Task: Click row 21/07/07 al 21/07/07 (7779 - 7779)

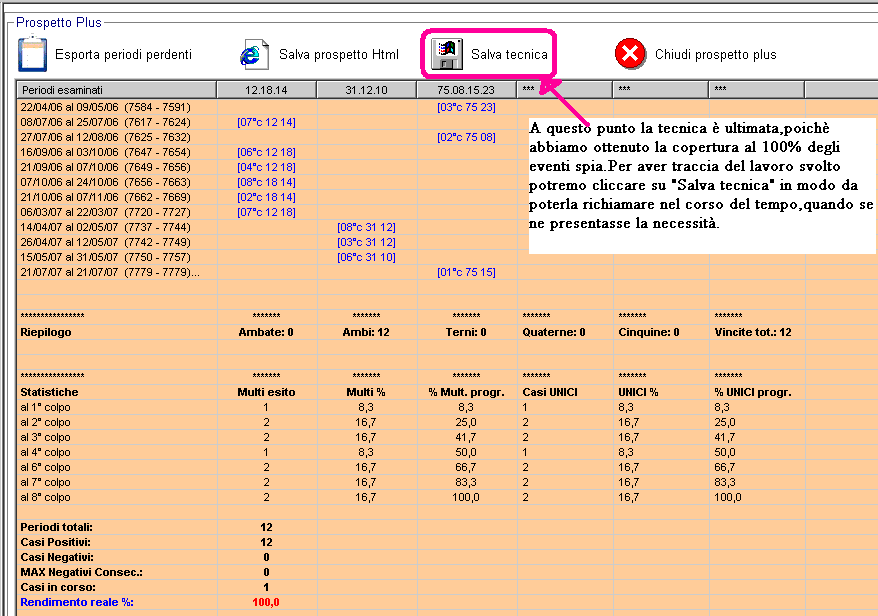Action: (x=110, y=272)
